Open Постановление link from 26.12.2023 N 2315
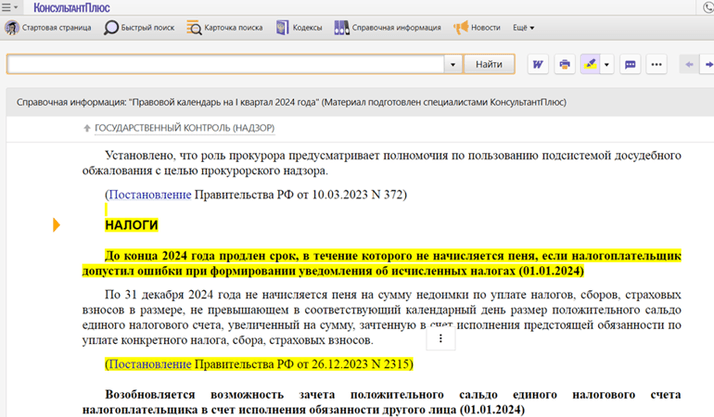The height and width of the screenshot is (417, 714). click(149, 365)
